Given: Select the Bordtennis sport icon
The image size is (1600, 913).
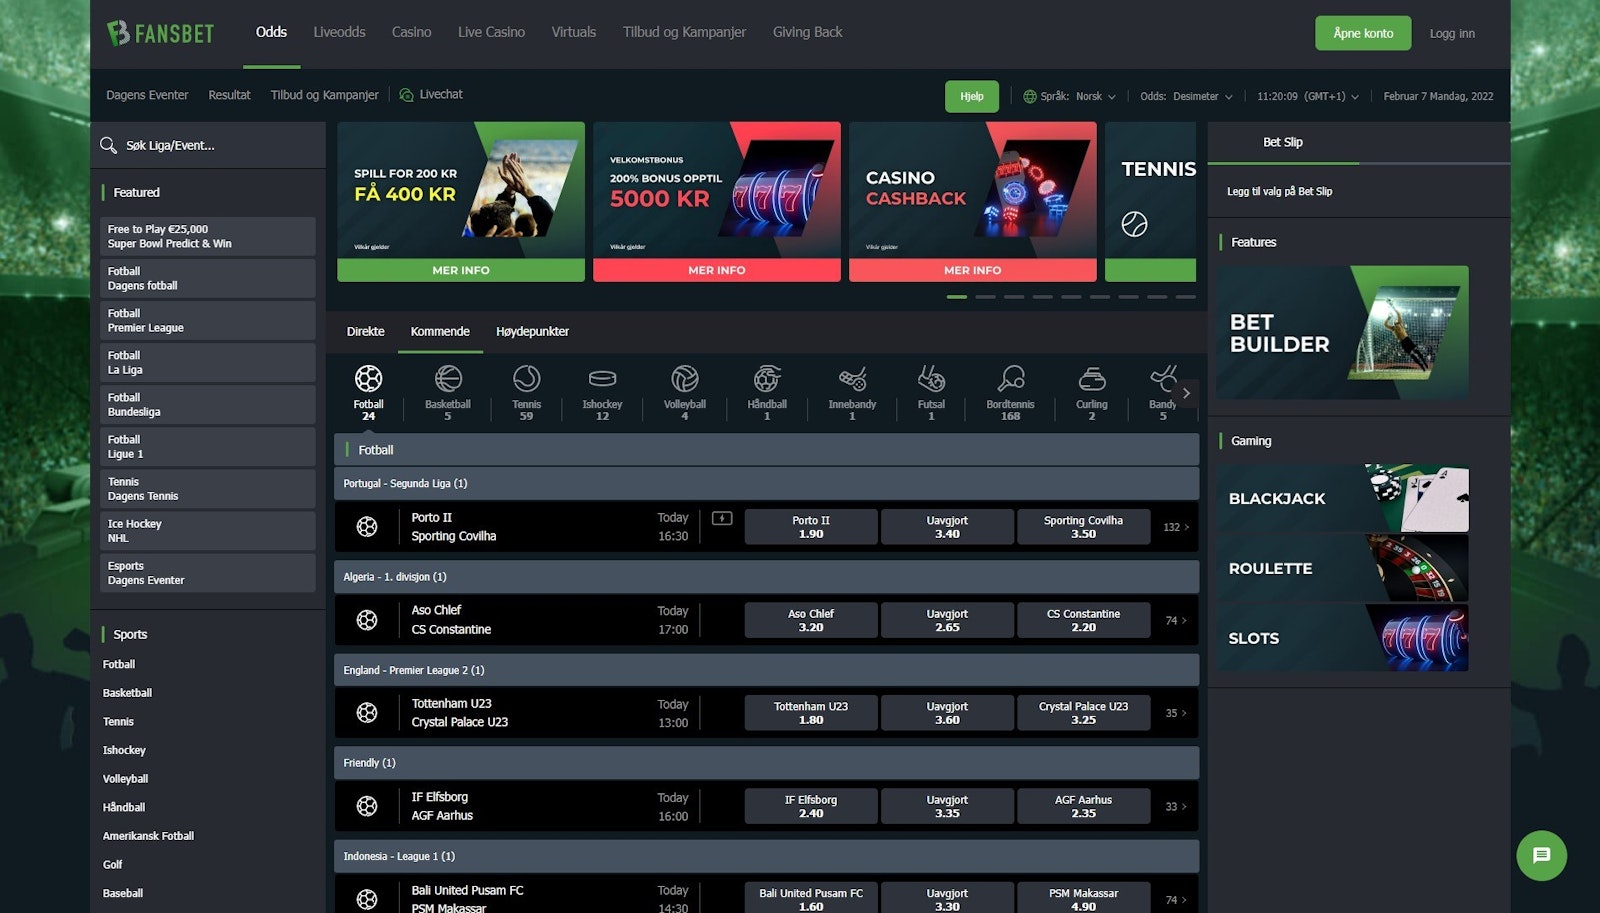Looking at the screenshot, I should (1010, 382).
